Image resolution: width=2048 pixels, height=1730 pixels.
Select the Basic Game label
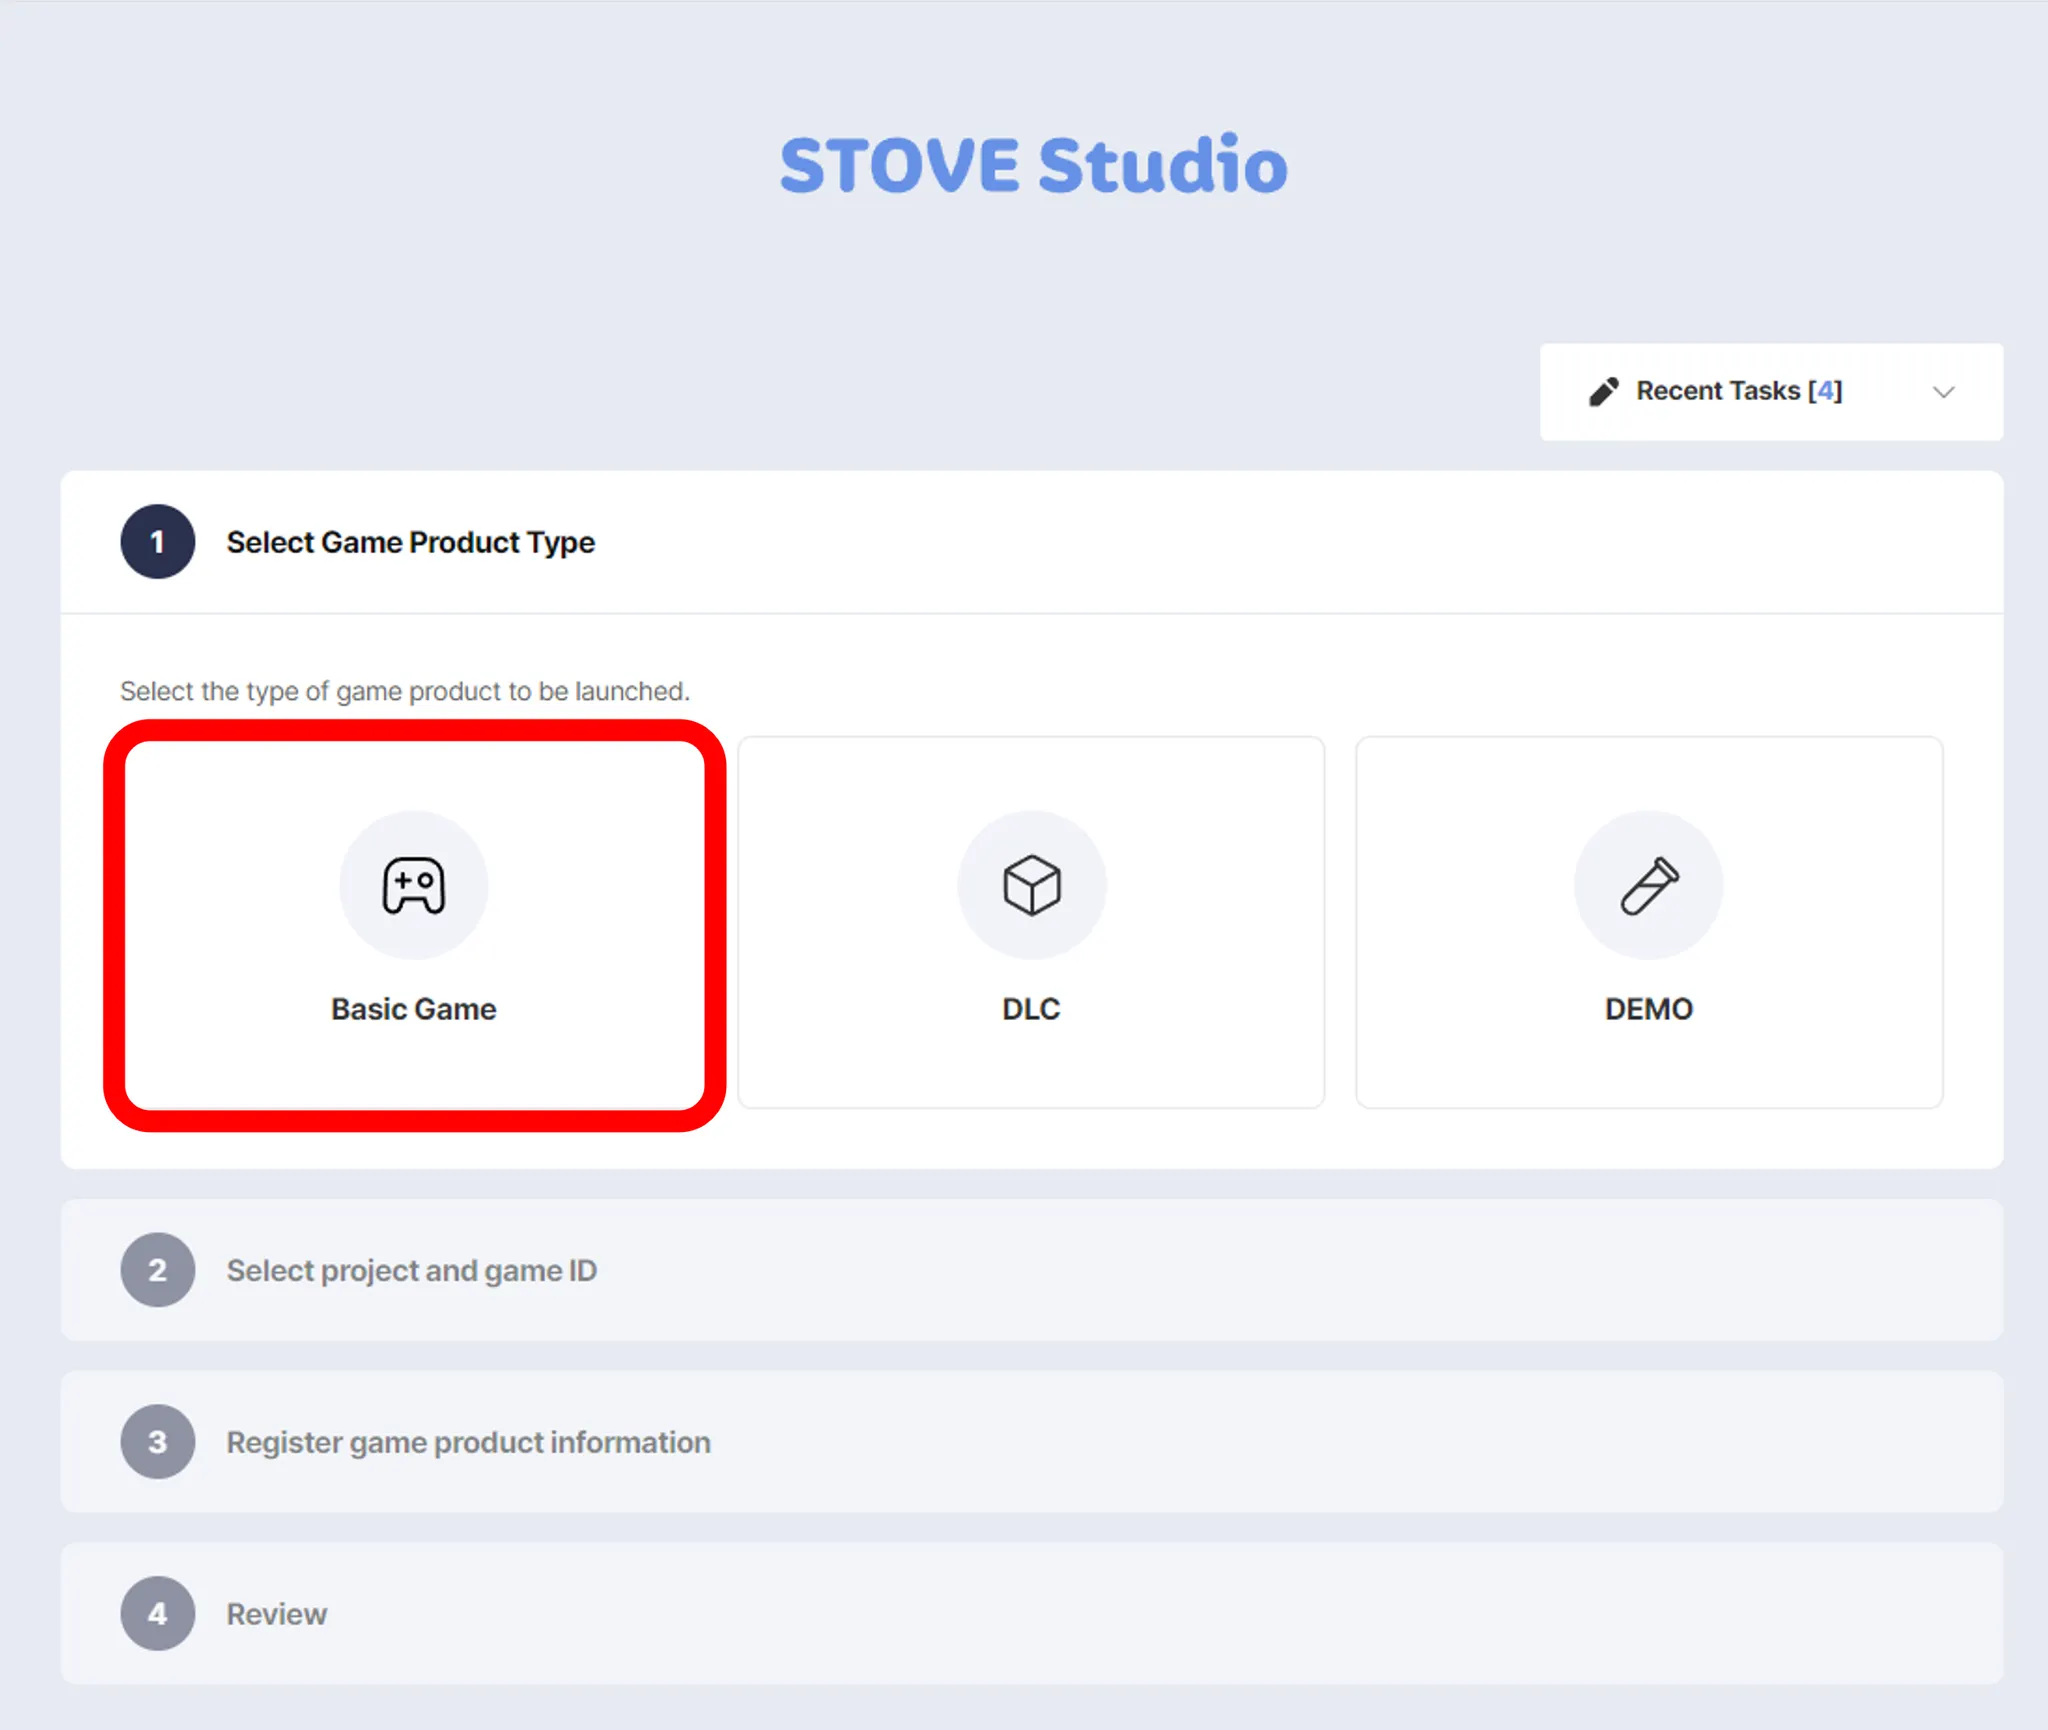tap(413, 1009)
